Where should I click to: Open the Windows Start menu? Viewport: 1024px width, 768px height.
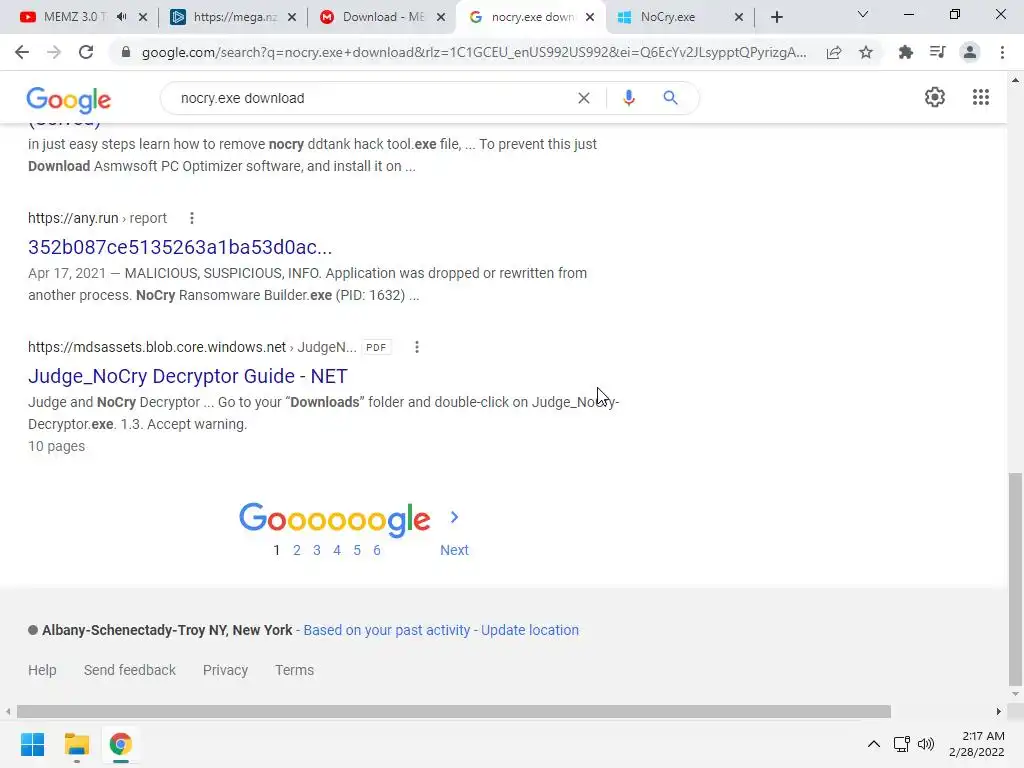click(33, 744)
